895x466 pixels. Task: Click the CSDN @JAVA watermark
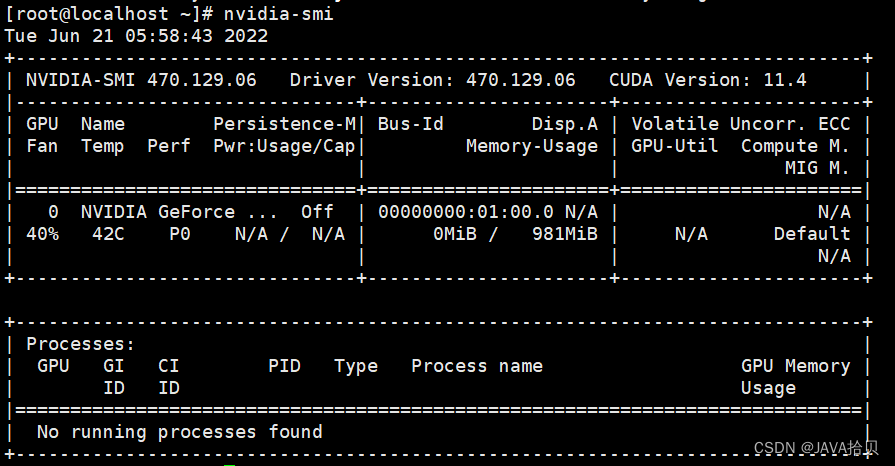click(x=816, y=448)
